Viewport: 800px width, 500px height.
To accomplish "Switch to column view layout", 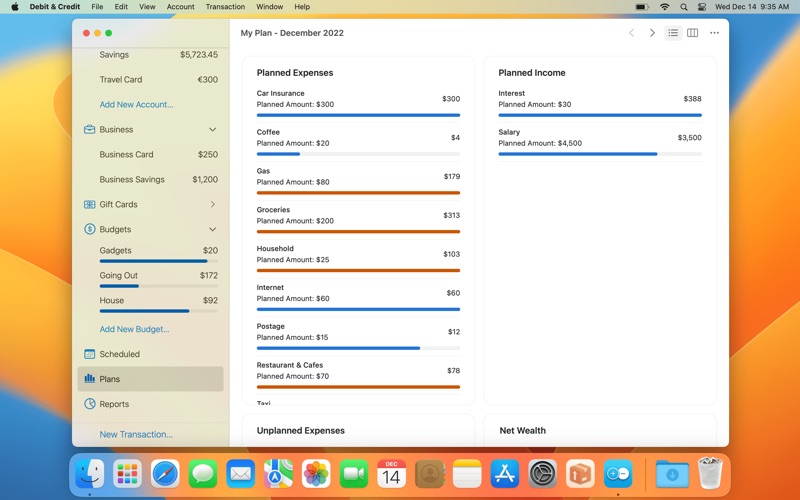I will pyautogui.click(x=692, y=33).
